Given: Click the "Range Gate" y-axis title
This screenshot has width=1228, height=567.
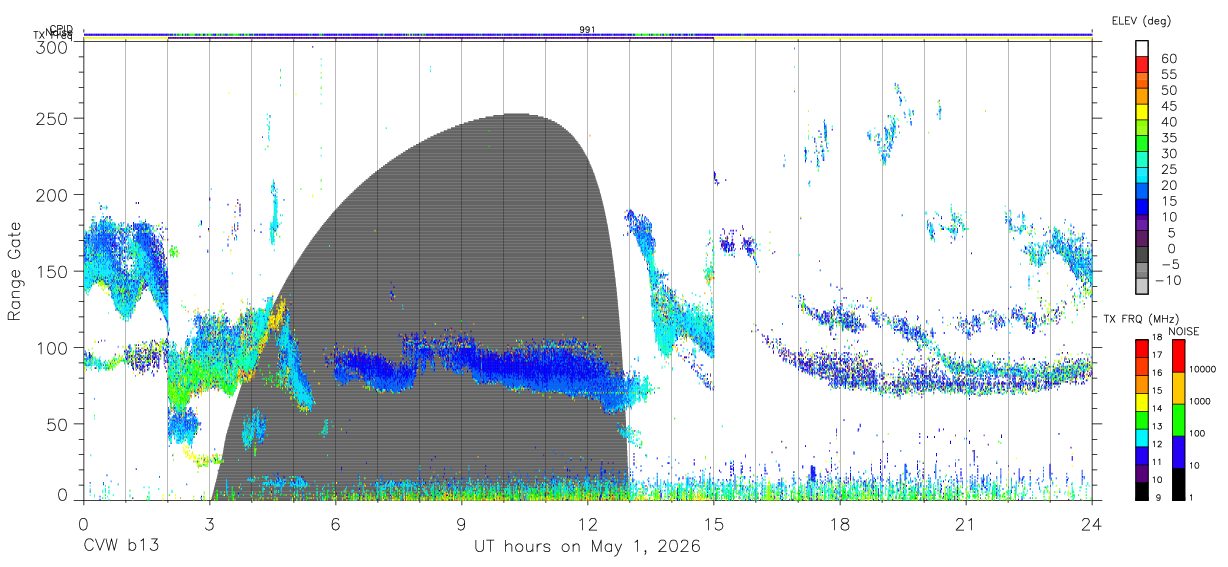Looking at the screenshot, I should coord(15,272).
